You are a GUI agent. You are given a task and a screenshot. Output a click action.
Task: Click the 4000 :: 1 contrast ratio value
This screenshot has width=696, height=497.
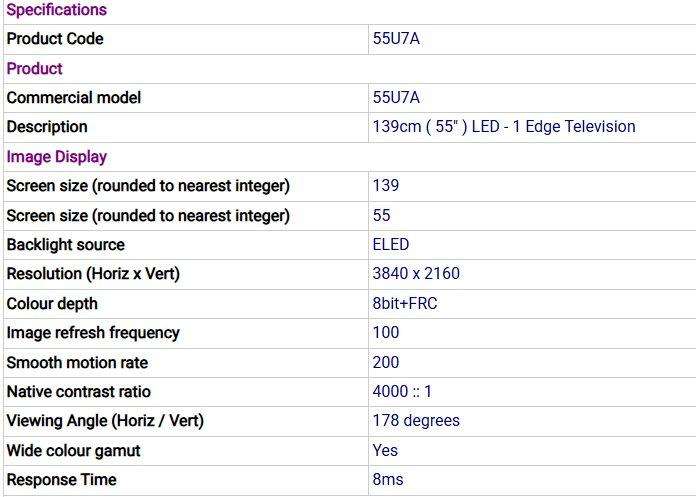tap(402, 392)
